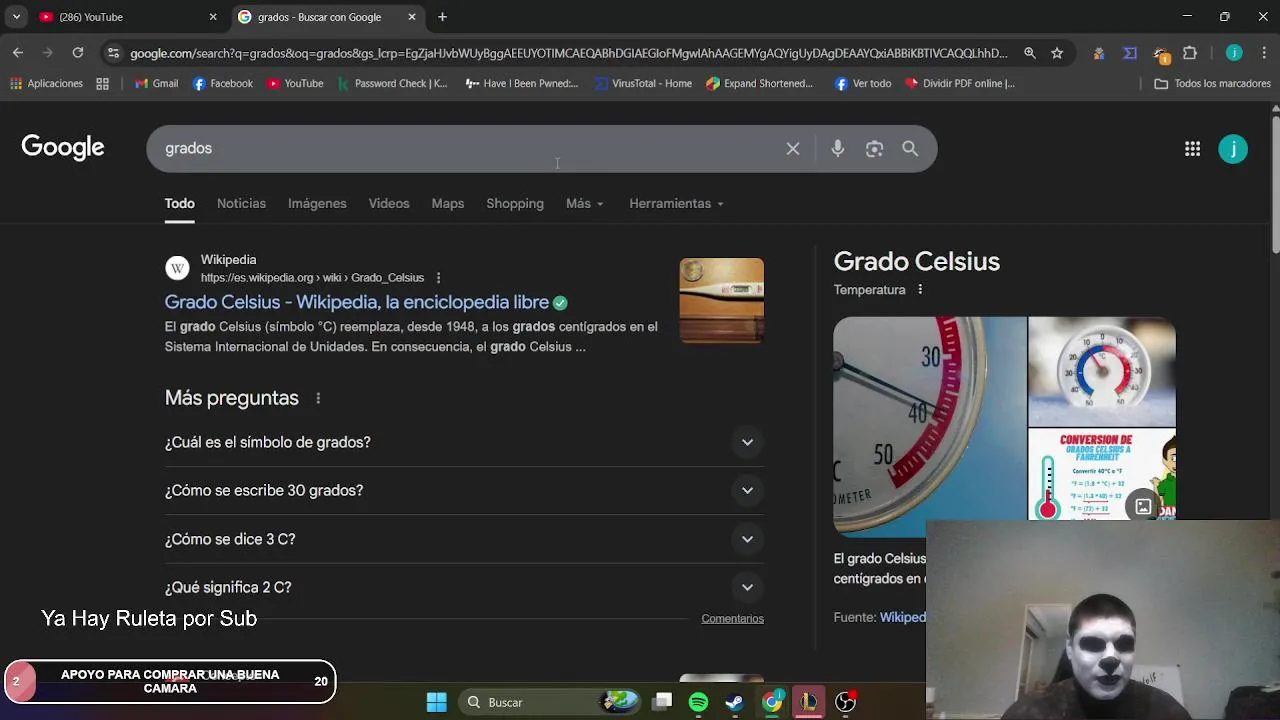Open the tab search dropdown arrow

click(16, 17)
